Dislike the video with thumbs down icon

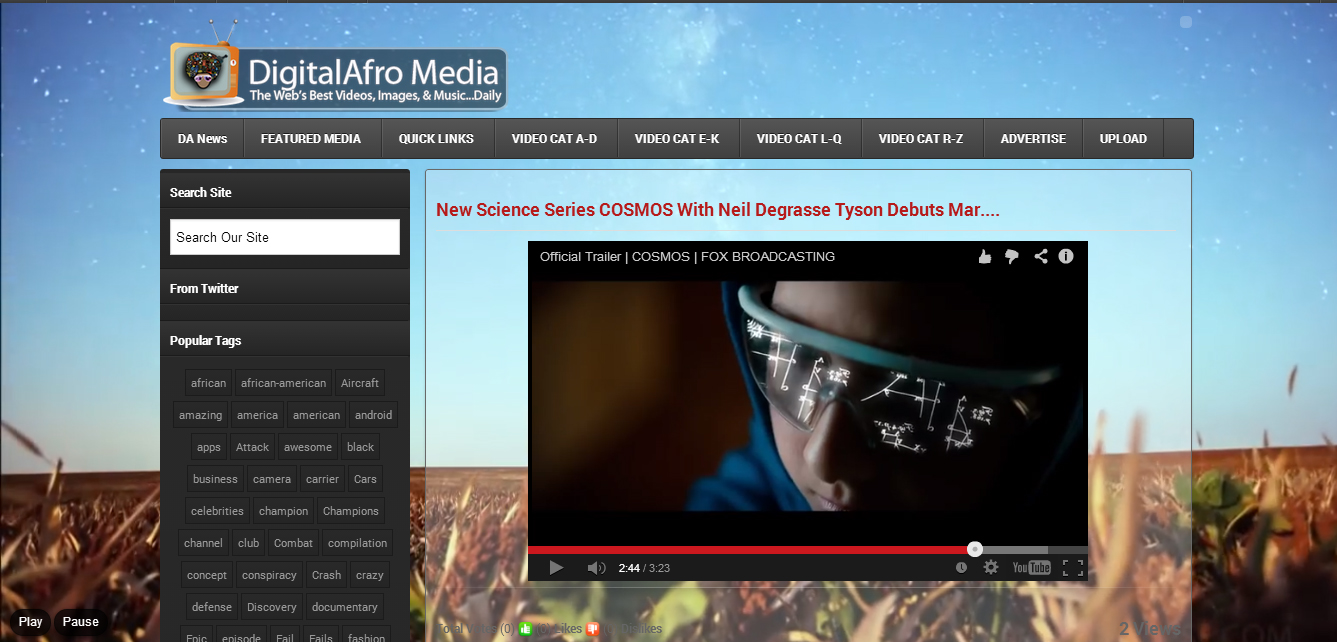click(x=1012, y=256)
